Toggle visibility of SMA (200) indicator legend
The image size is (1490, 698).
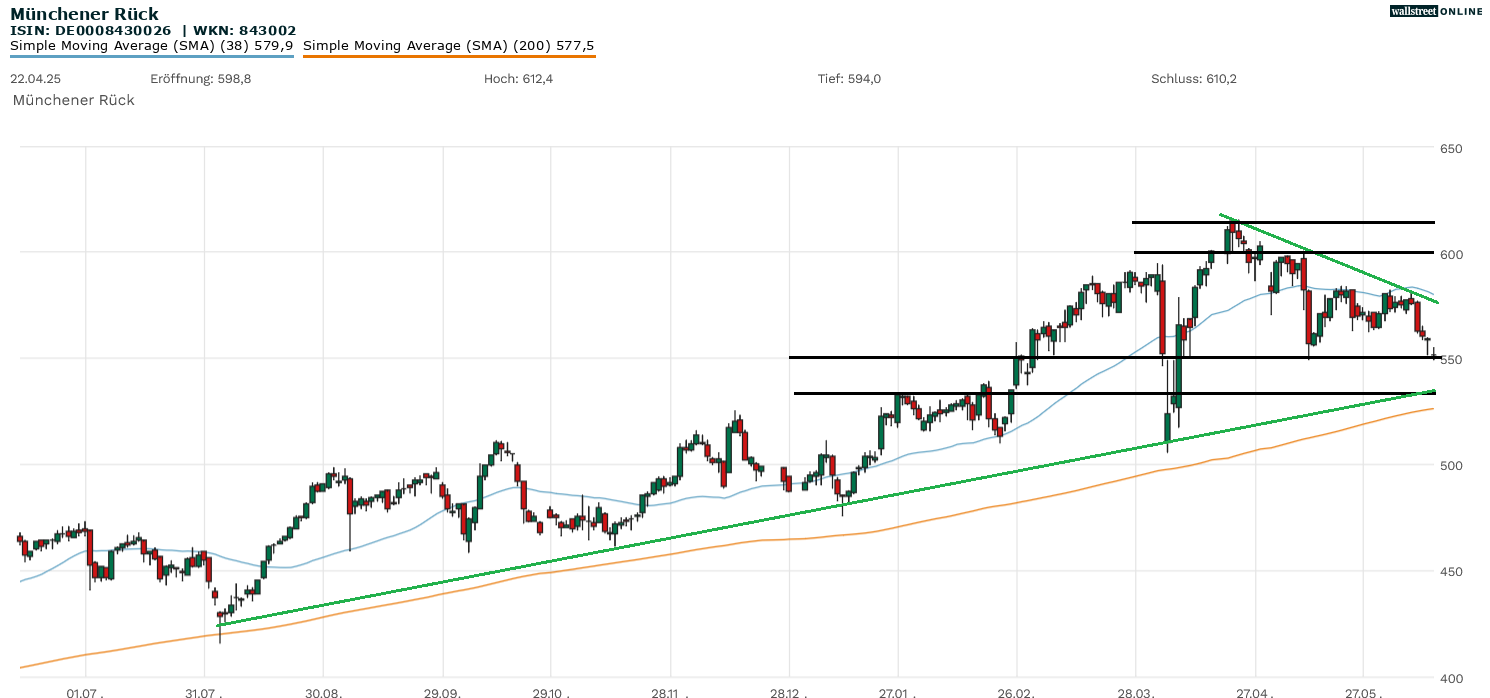[448, 45]
